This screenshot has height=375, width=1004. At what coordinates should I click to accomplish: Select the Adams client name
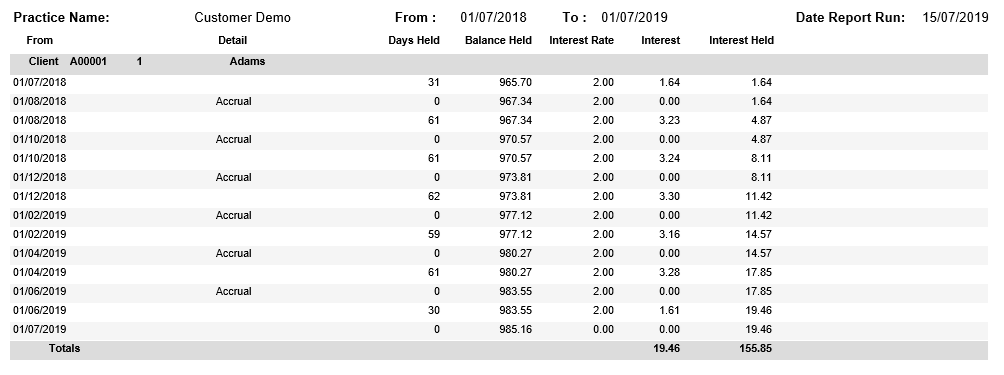point(247,61)
